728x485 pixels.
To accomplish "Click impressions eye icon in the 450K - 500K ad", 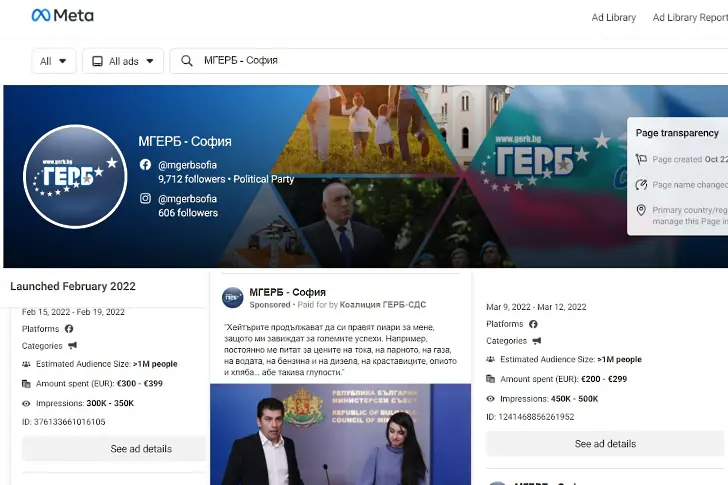I will point(490,399).
